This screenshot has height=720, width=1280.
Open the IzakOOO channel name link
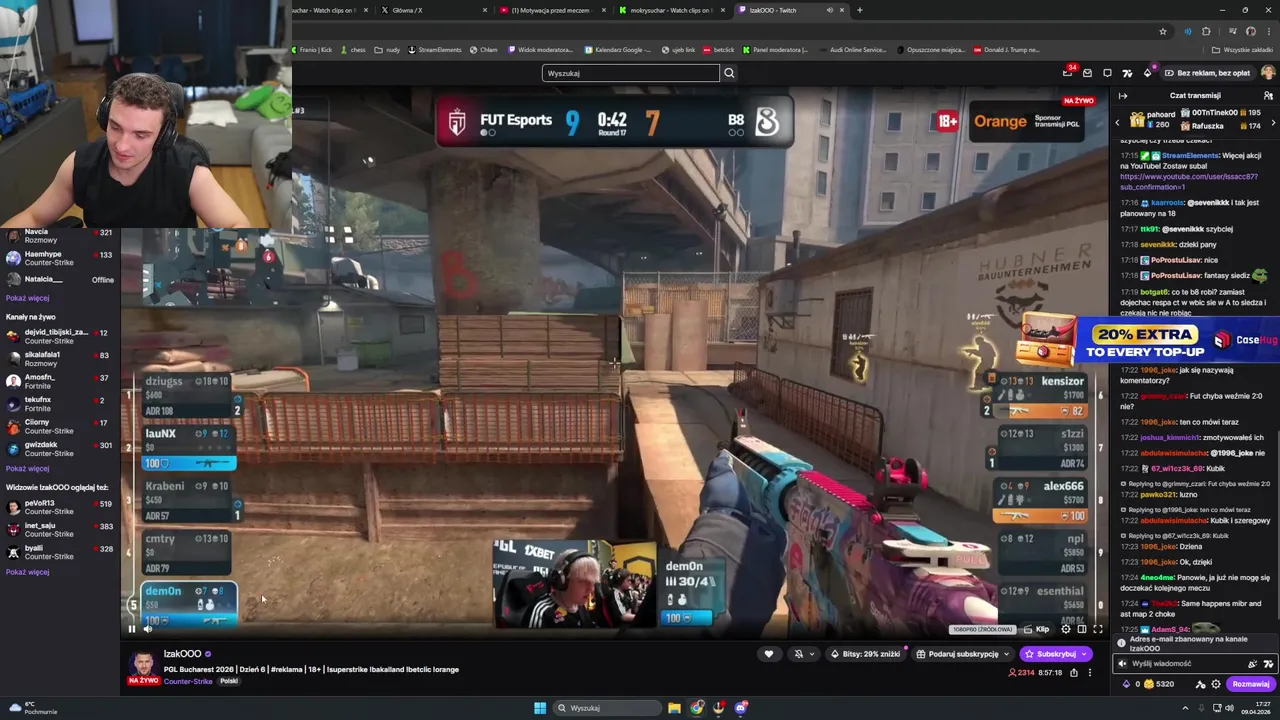pyautogui.click(x=182, y=654)
